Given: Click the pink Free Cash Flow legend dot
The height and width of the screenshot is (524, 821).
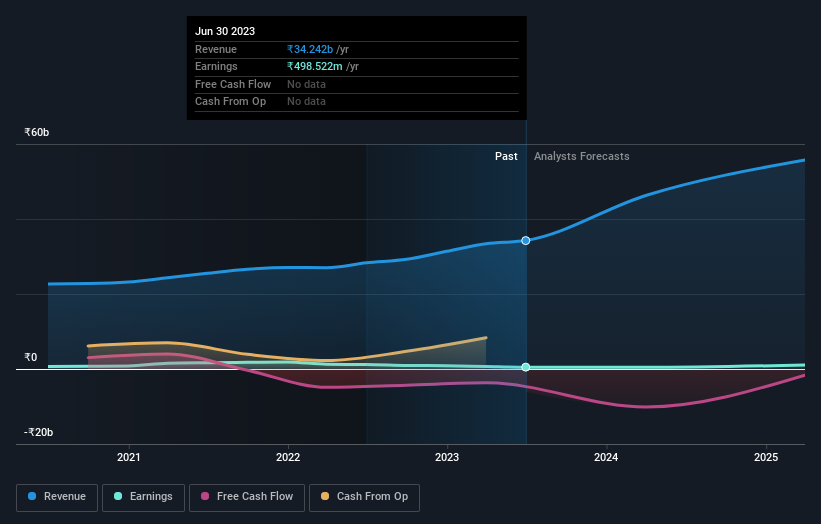Looking at the screenshot, I should (x=205, y=496).
